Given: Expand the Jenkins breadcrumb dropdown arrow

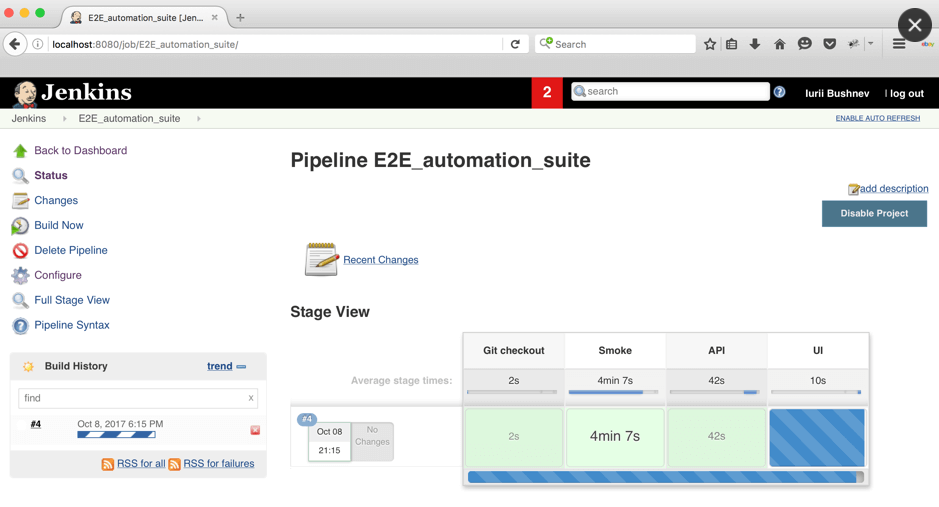Looking at the screenshot, I should [x=65, y=119].
